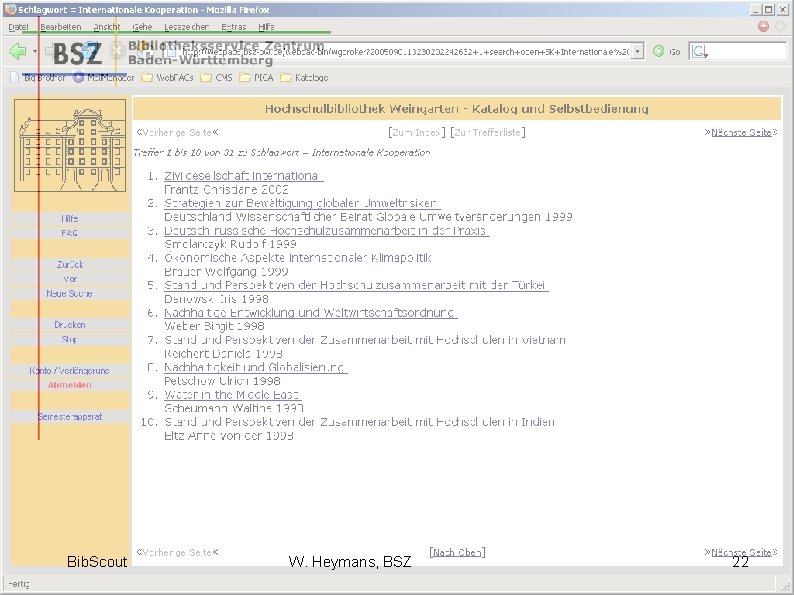Open the CMS bookmark folder
The image size is (794, 595).
click(216, 77)
